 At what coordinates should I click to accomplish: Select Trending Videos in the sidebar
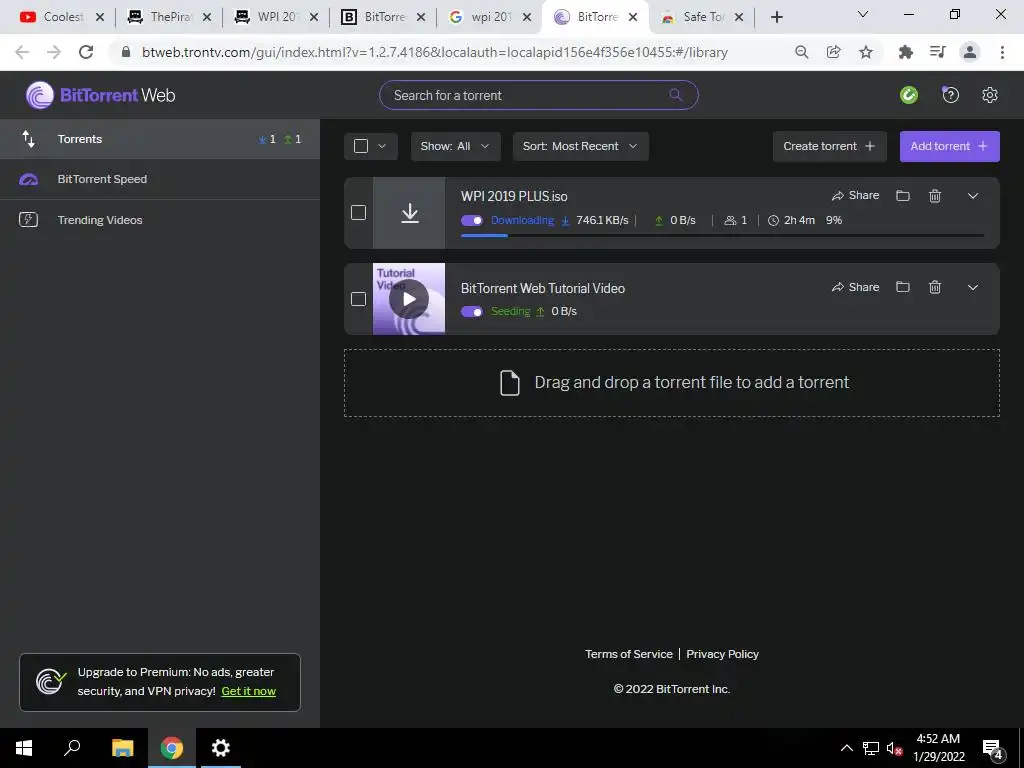point(160,220)
